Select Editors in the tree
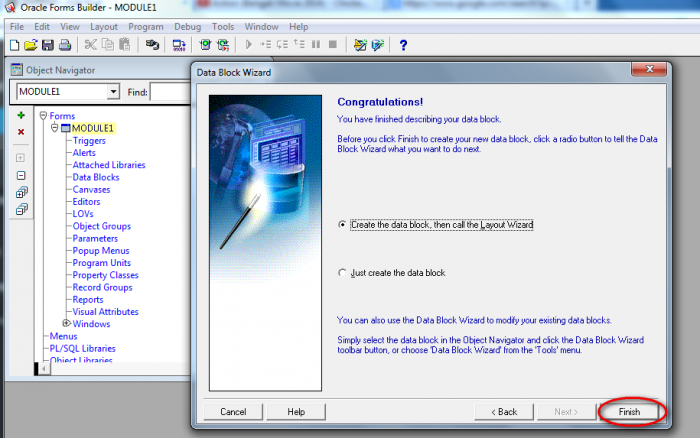The height and width of the screenshot is (438, 700). pyautogui.click(x=86, y=201)
